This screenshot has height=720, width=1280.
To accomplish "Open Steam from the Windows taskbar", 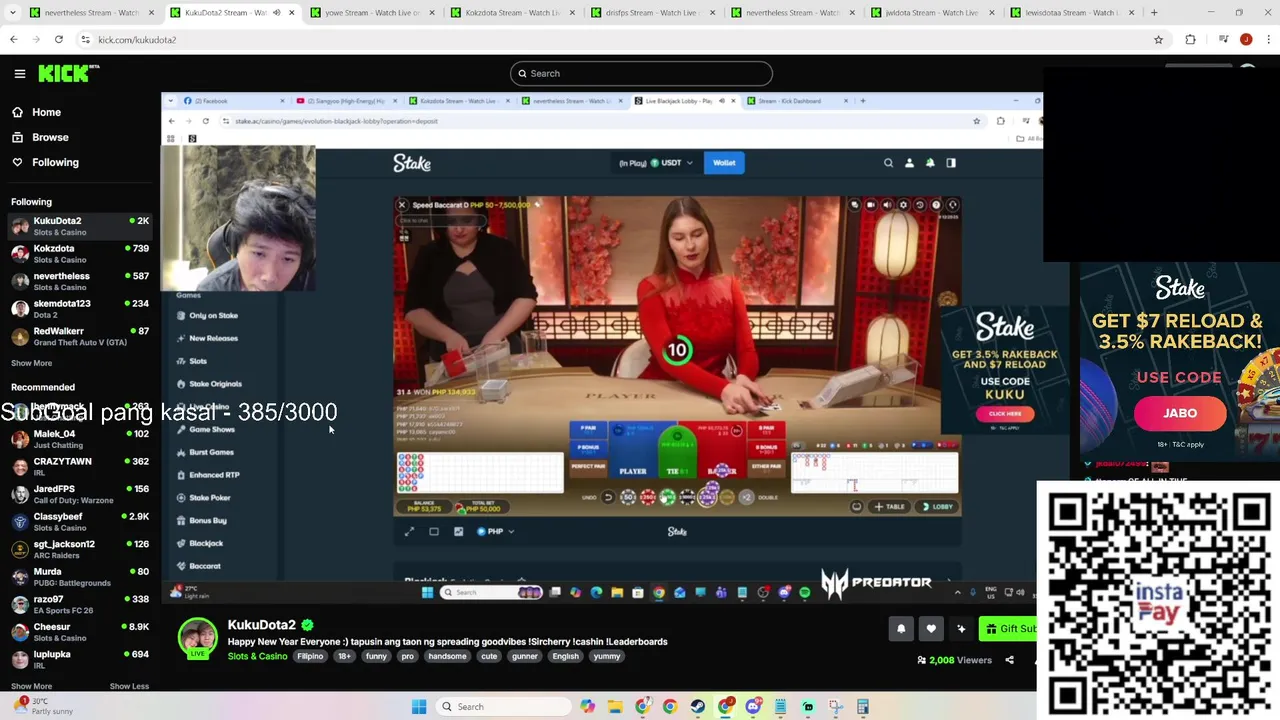I will click(x=697, y=707).
